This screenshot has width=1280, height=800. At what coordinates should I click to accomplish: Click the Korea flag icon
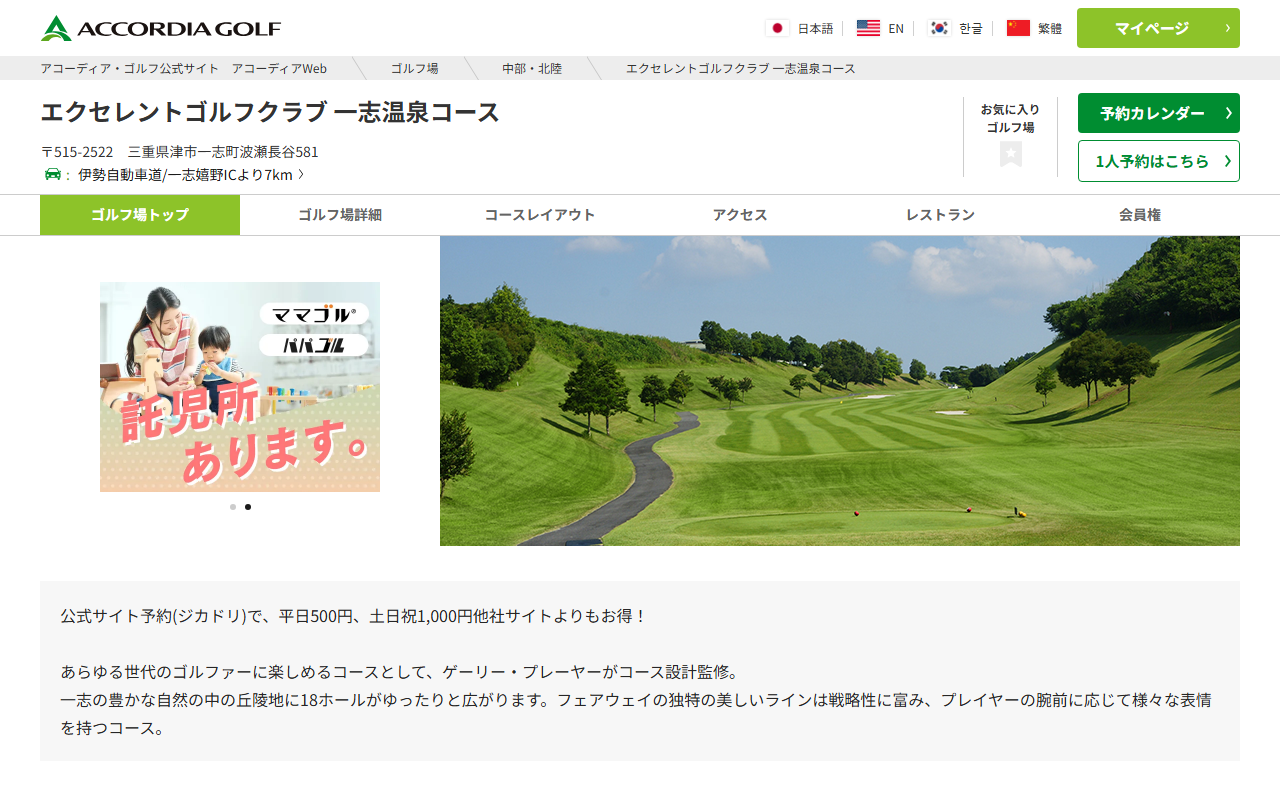939,28
